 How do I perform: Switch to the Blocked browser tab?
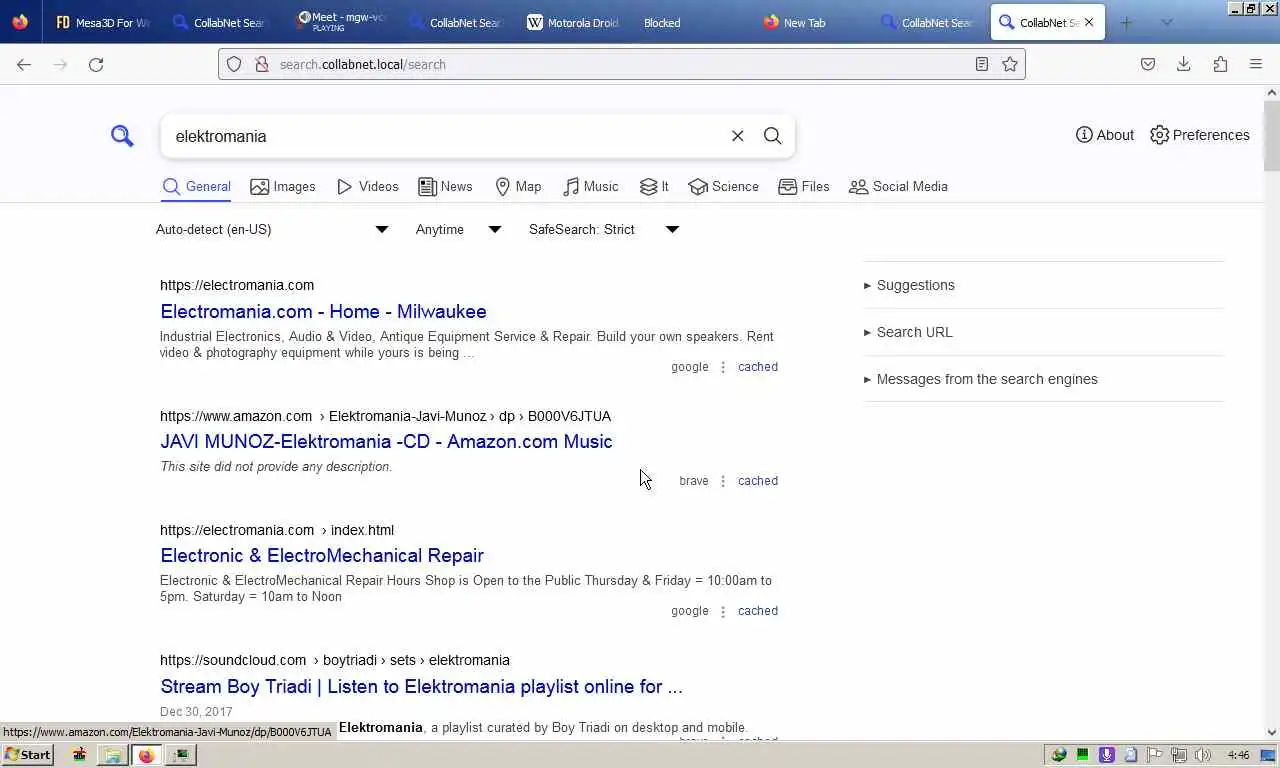coord(689,22)
